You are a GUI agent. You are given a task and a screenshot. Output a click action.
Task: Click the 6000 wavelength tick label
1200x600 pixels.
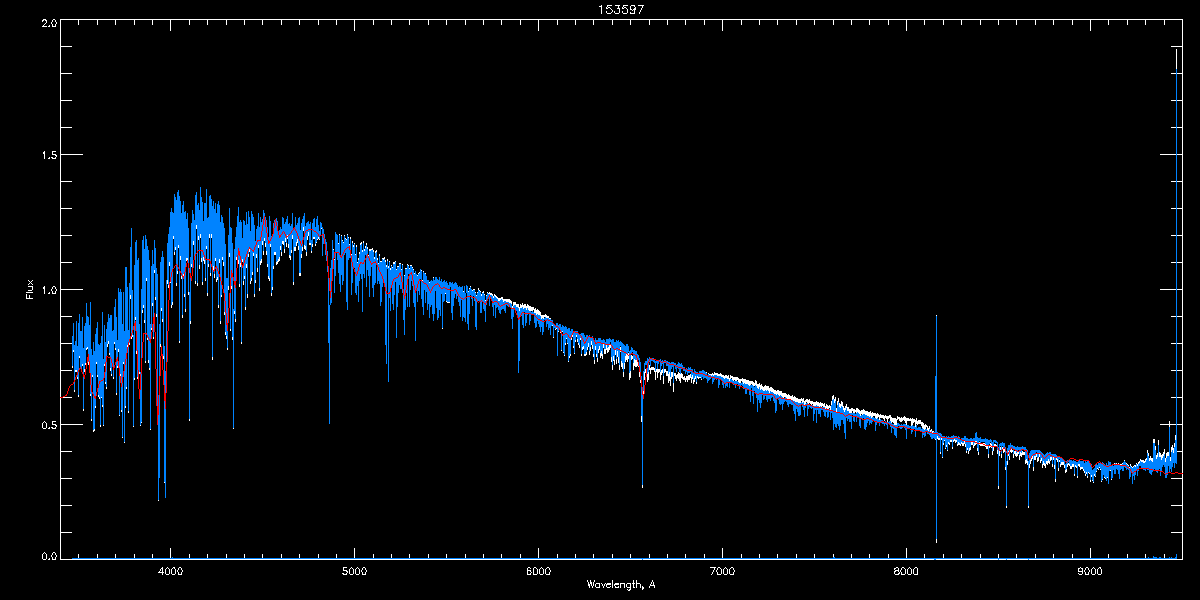point(538,571)
